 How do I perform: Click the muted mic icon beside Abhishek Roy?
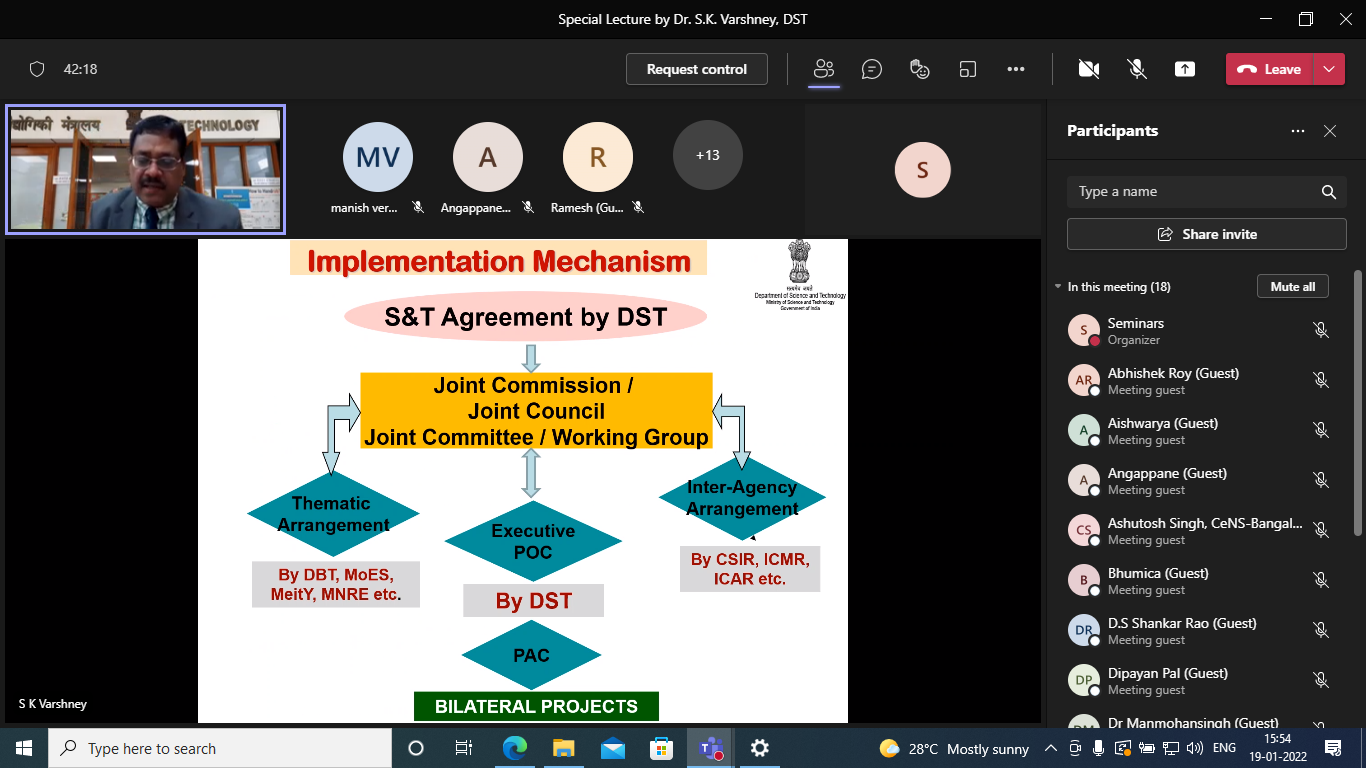[x=1321, y=380]
